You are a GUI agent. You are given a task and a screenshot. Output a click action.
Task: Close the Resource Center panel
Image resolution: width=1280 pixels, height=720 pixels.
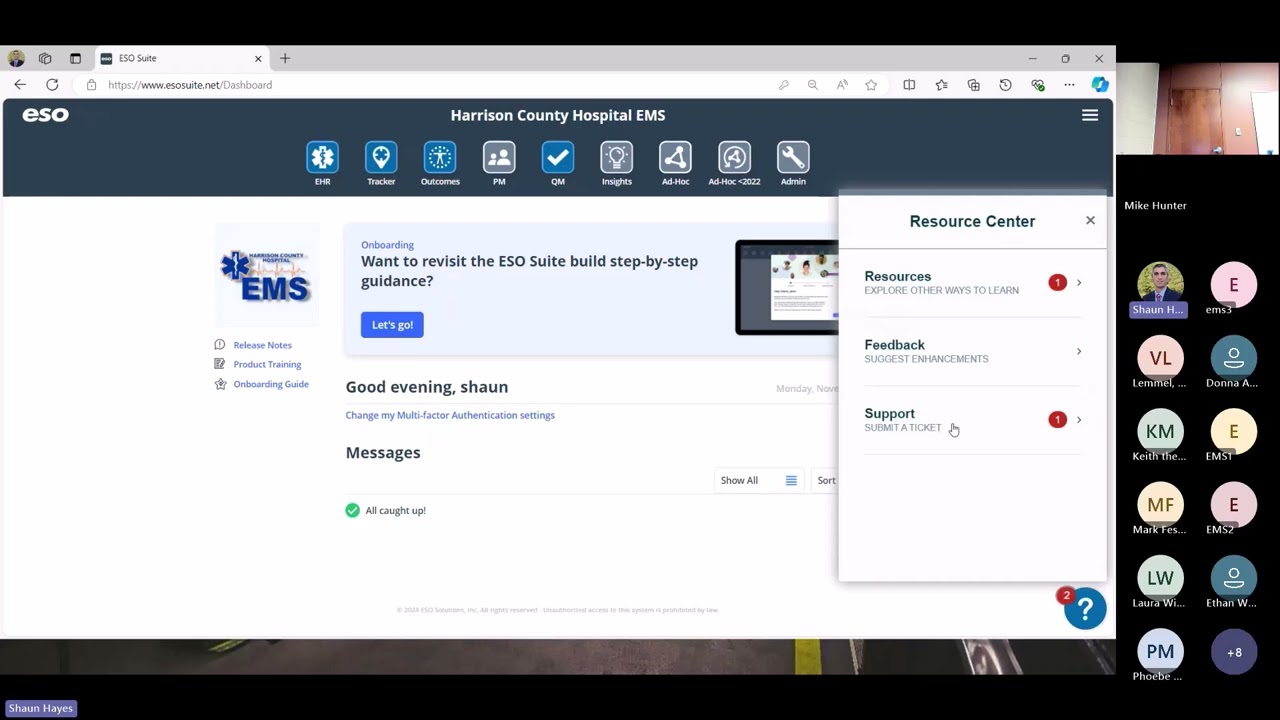click(1090, 220)
